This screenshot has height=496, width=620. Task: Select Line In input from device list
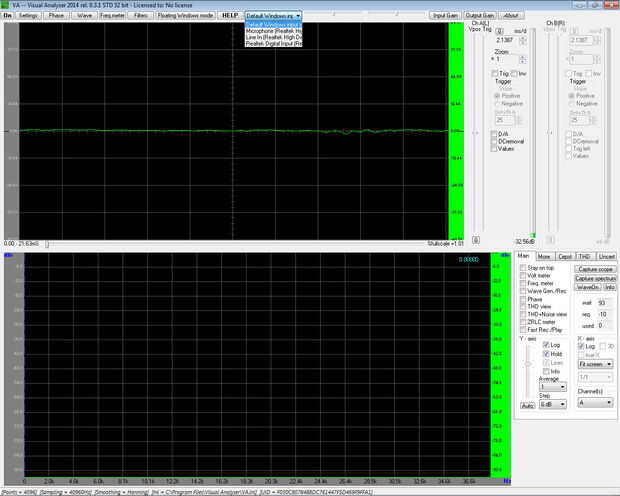pyautogui.click(x=274, y=37)
